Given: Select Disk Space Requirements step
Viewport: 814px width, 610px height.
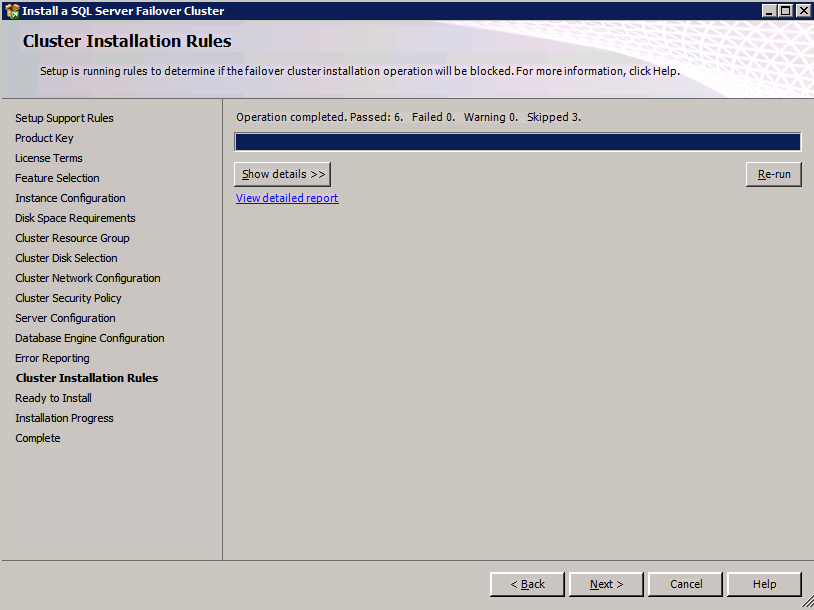Looking at the screenshot, I should click(x=75, y=218).
